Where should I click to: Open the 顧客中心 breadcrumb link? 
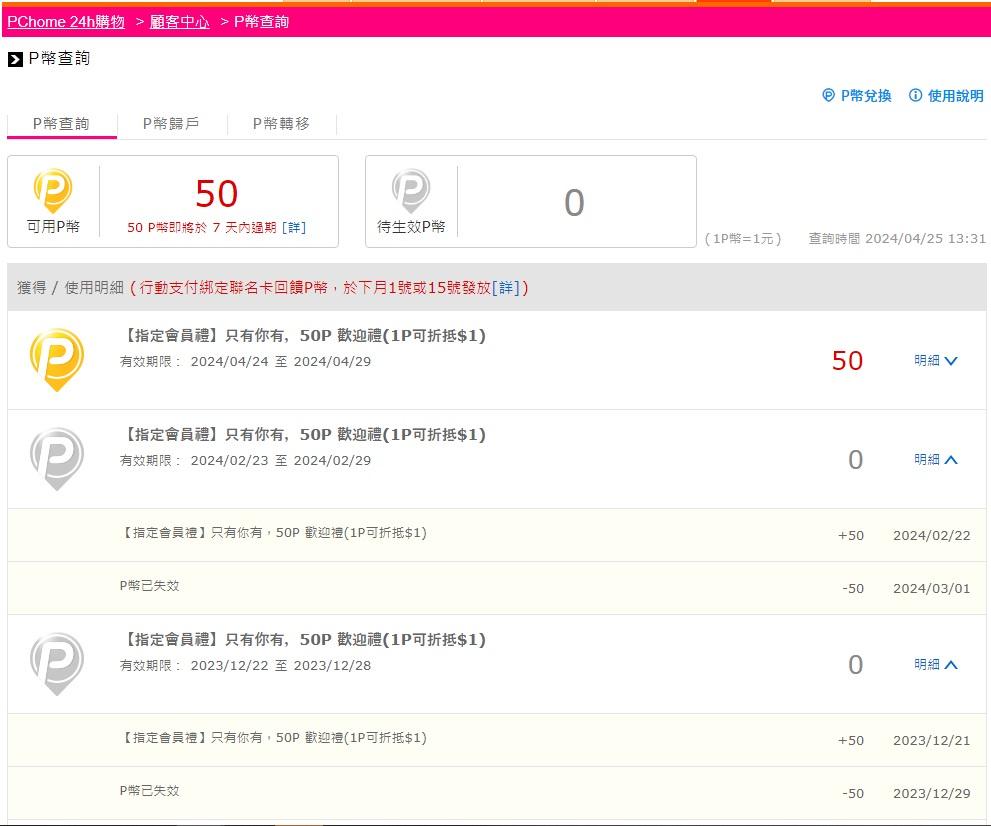coord(180,22)
